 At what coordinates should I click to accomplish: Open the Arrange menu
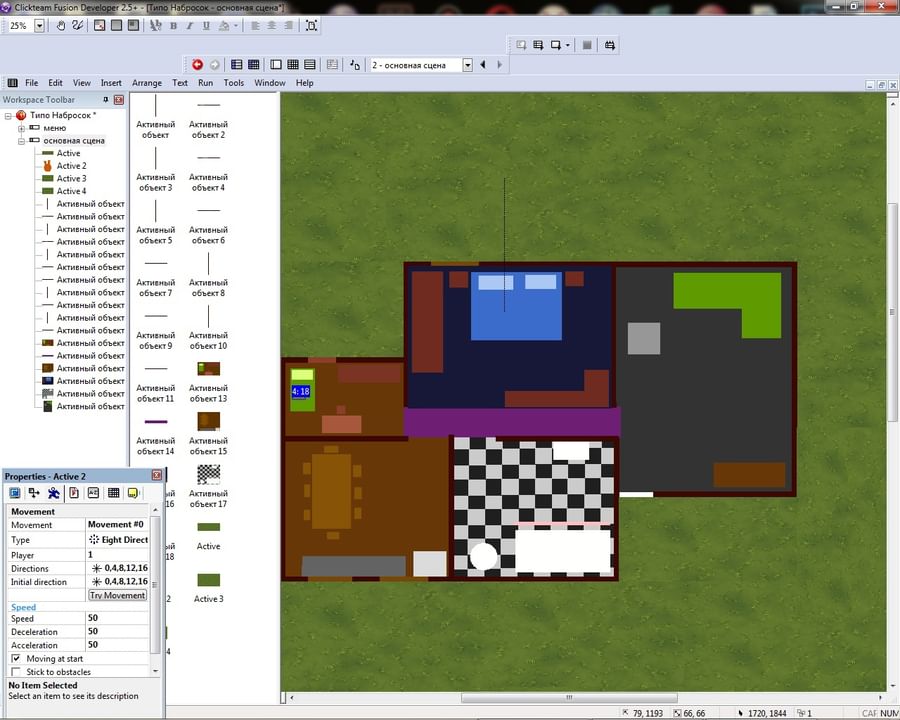(x=146, y=83)
